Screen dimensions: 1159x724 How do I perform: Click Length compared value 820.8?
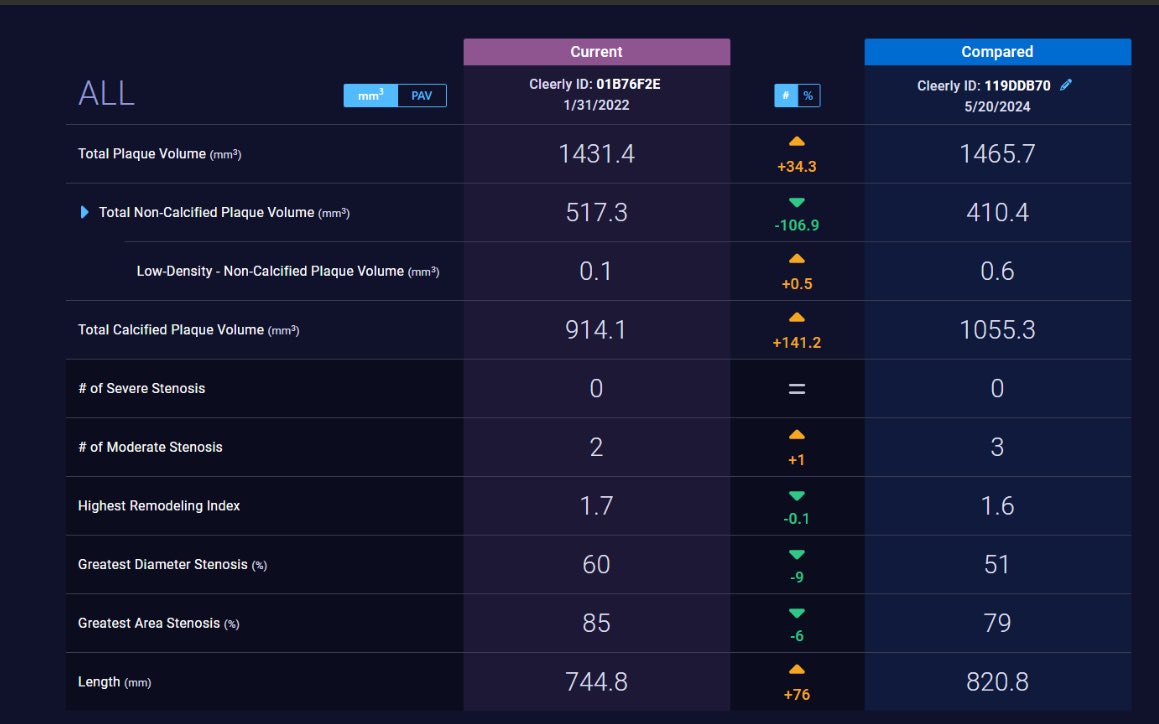(x=997, y=682)
